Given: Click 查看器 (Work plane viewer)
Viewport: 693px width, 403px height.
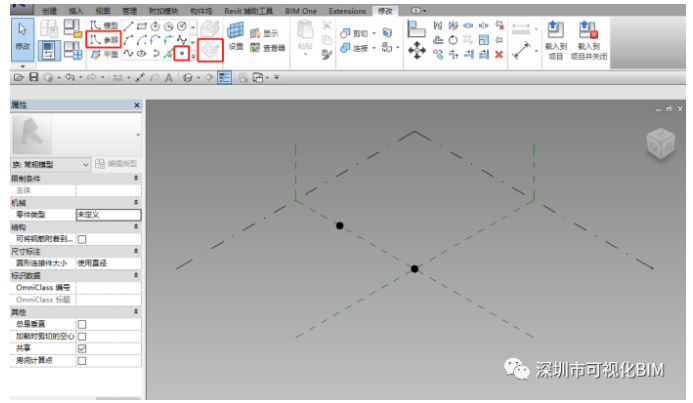Looking at the screenshot, I should 267,48.
